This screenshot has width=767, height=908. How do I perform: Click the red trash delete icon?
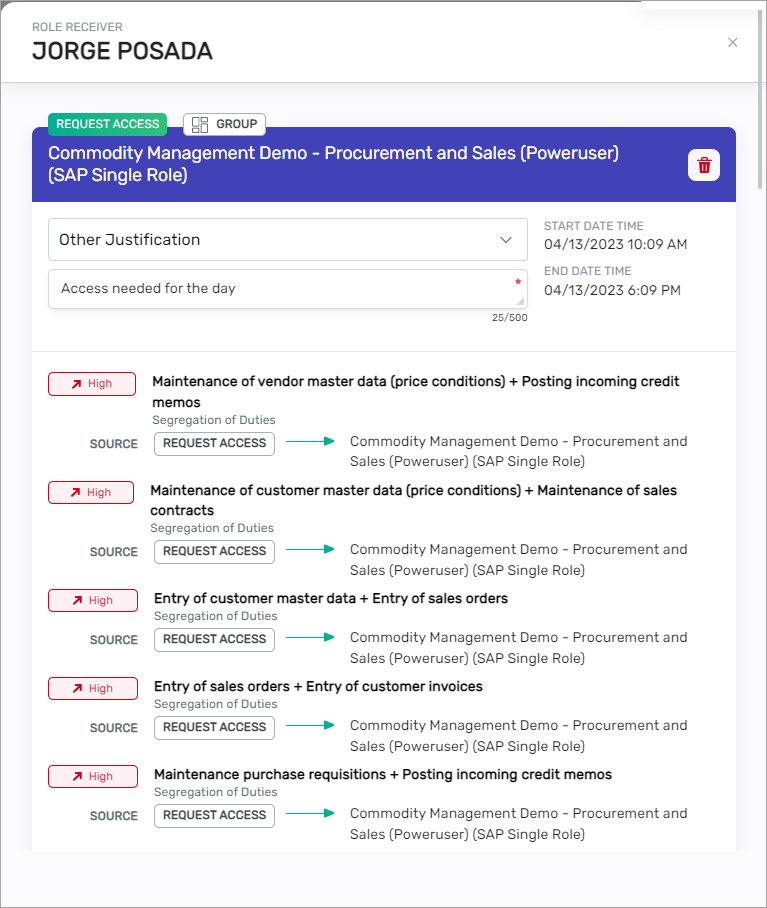pos(704,165)
